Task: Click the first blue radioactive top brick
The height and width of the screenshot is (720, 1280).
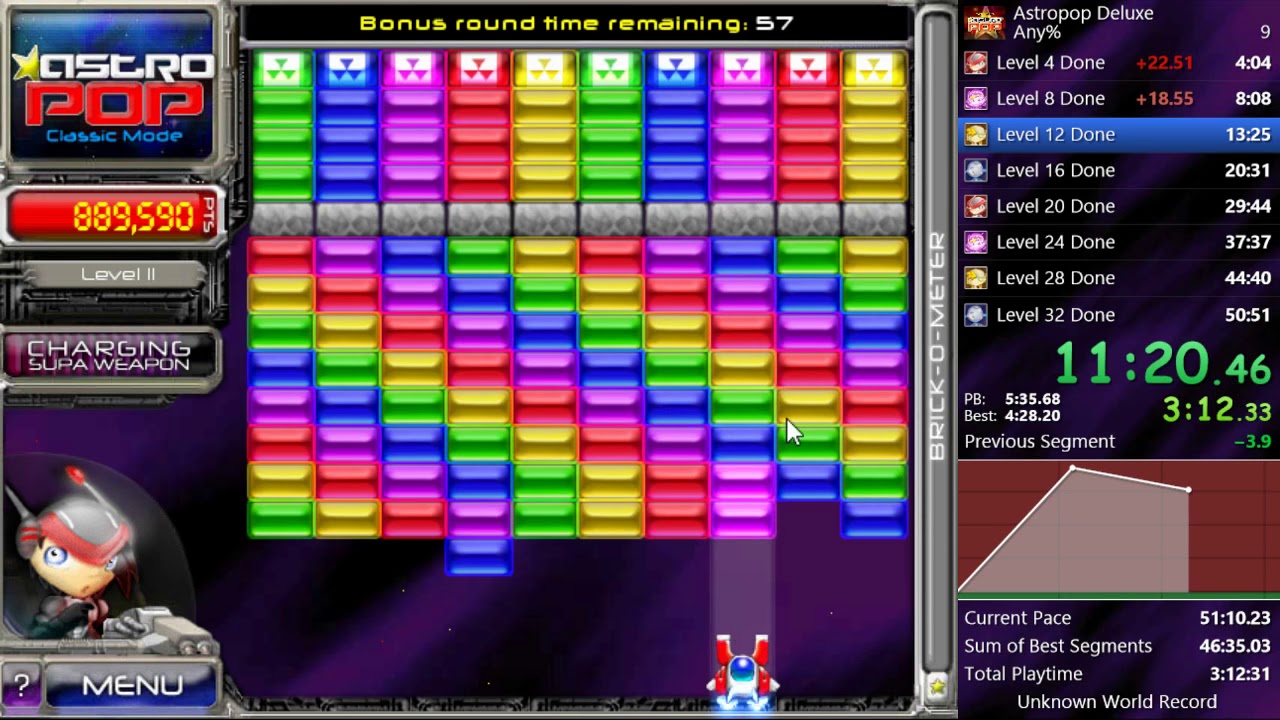Action: (347, 68)
